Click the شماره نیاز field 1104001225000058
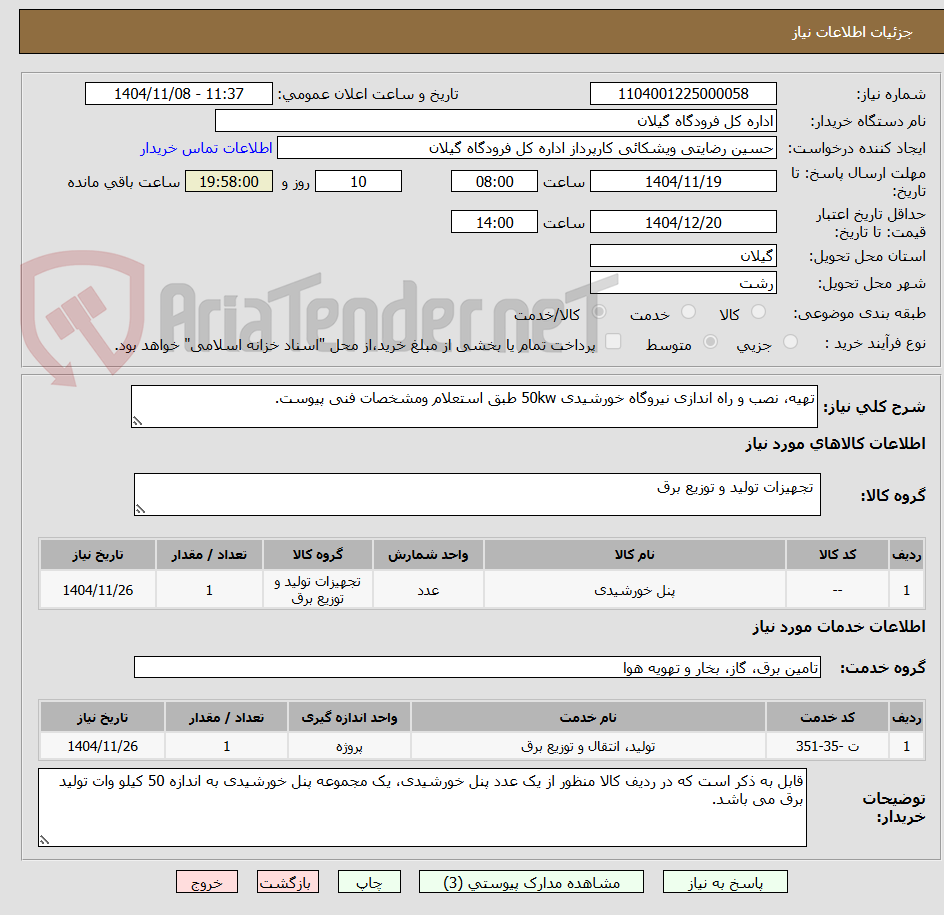Screen dimensions: 944x915 pos(683,94)
